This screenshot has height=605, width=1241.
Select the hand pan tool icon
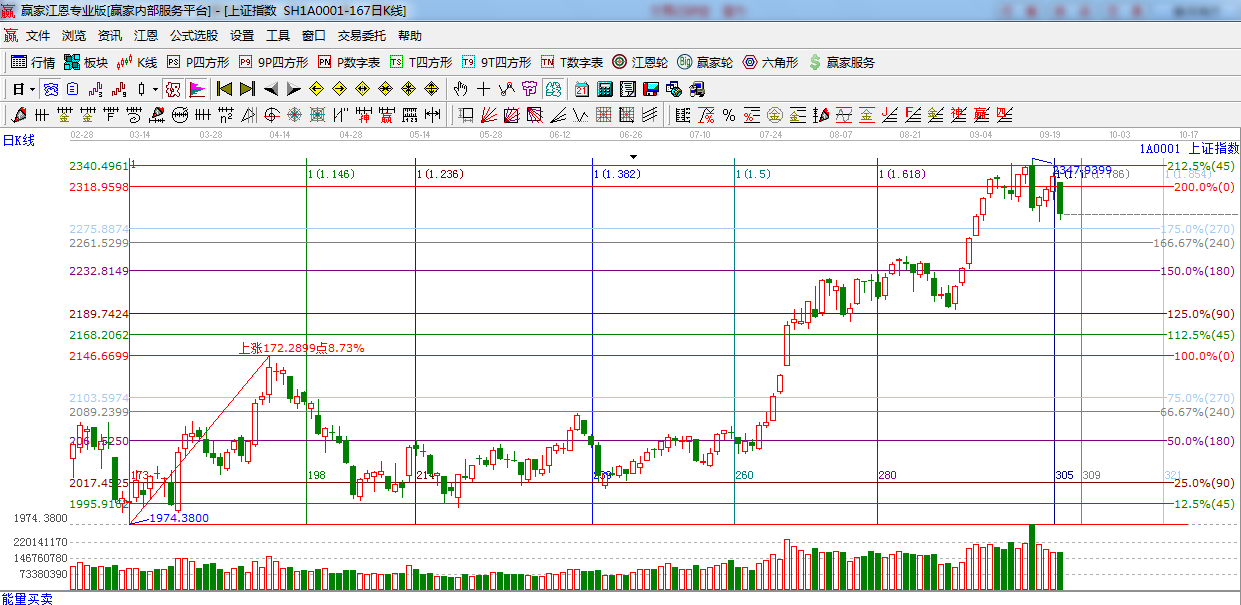tap(461, 89)
